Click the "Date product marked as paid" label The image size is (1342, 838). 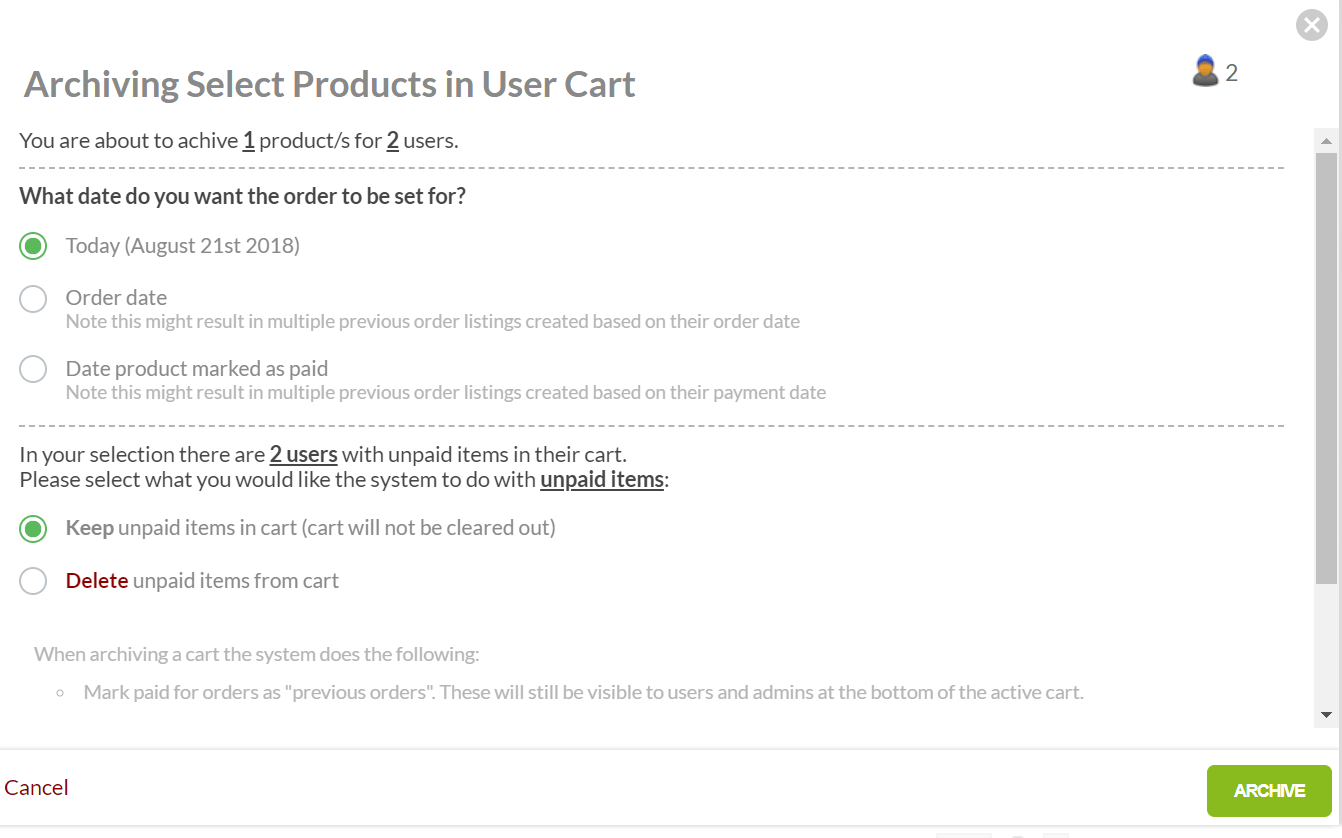click(197, 369)
